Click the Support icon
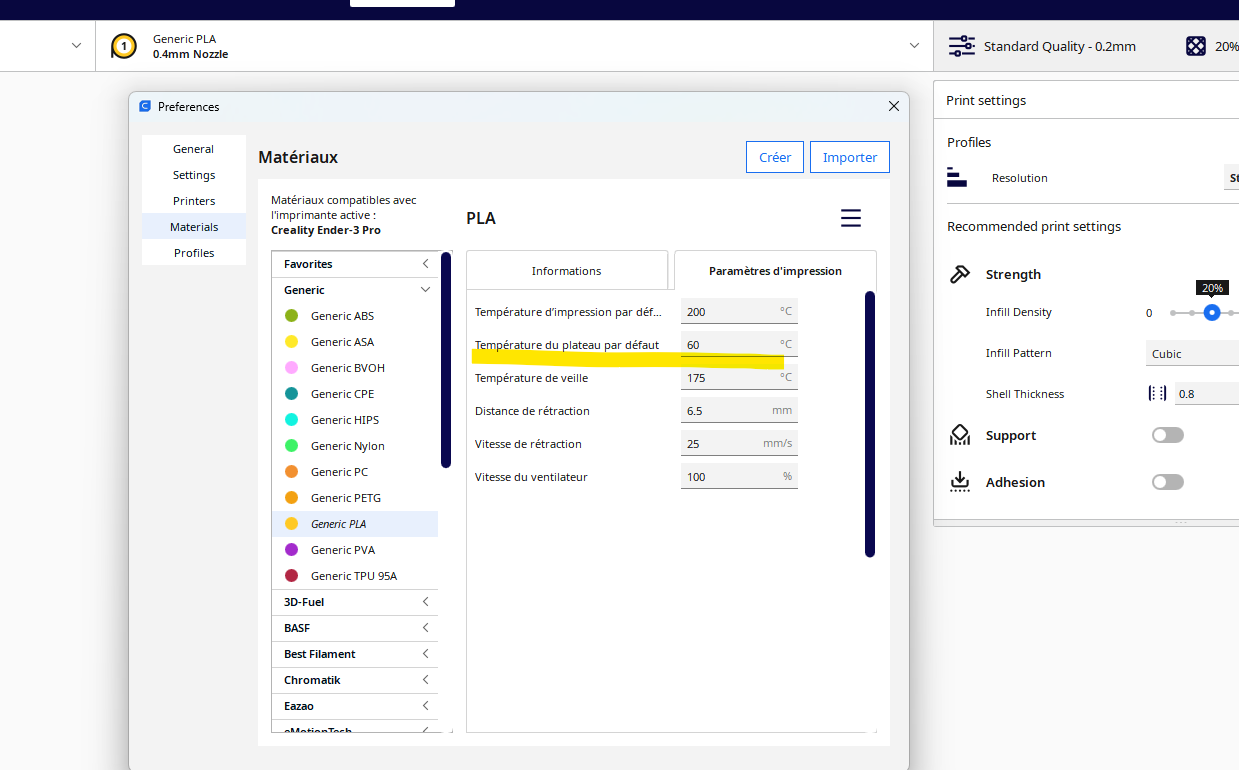This screenshot has width=1239, height=770. 960,435
